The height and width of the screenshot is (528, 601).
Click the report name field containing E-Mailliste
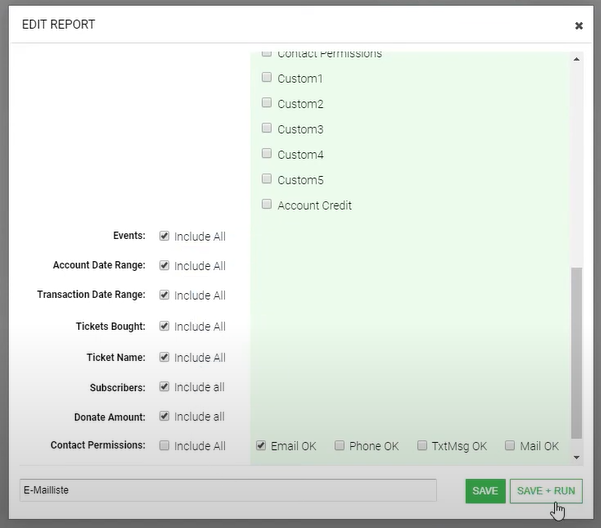point(228,491)
